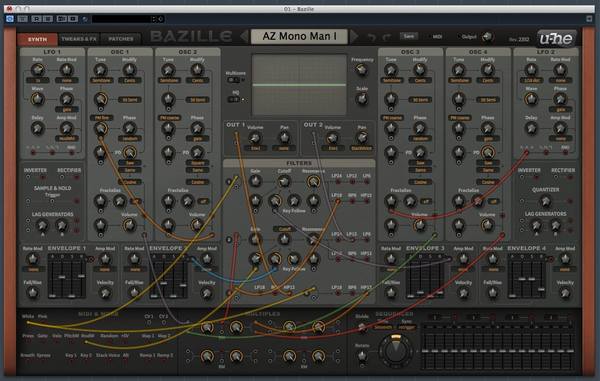
Task: Click the Save button
Action: [x=409, y=36]
